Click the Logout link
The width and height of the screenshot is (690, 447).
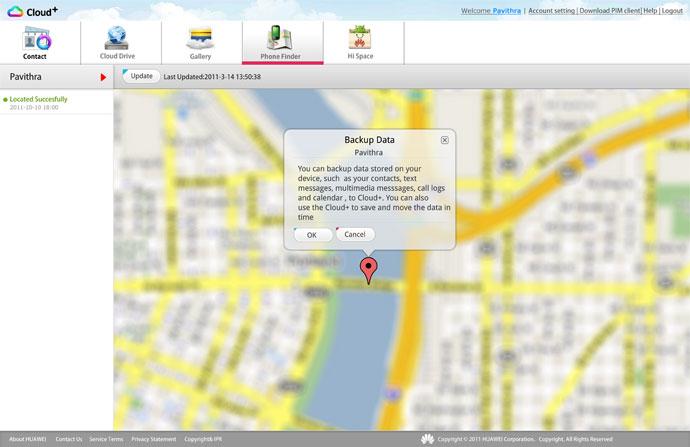click(672, 11)
